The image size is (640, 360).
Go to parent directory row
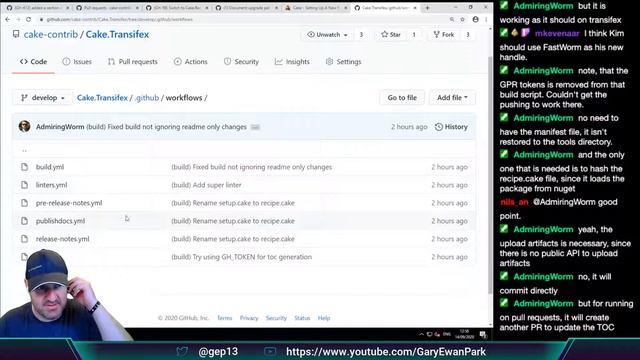[x=24, y=150]
